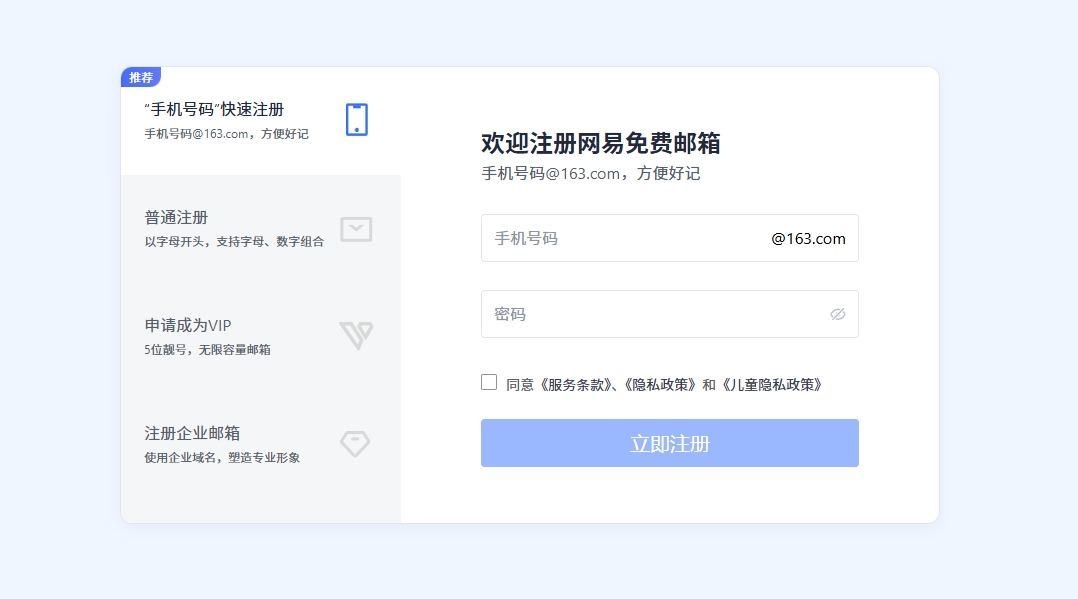
Task: Click the mobile phone icon for quick registration
Action: click(356, 119)
